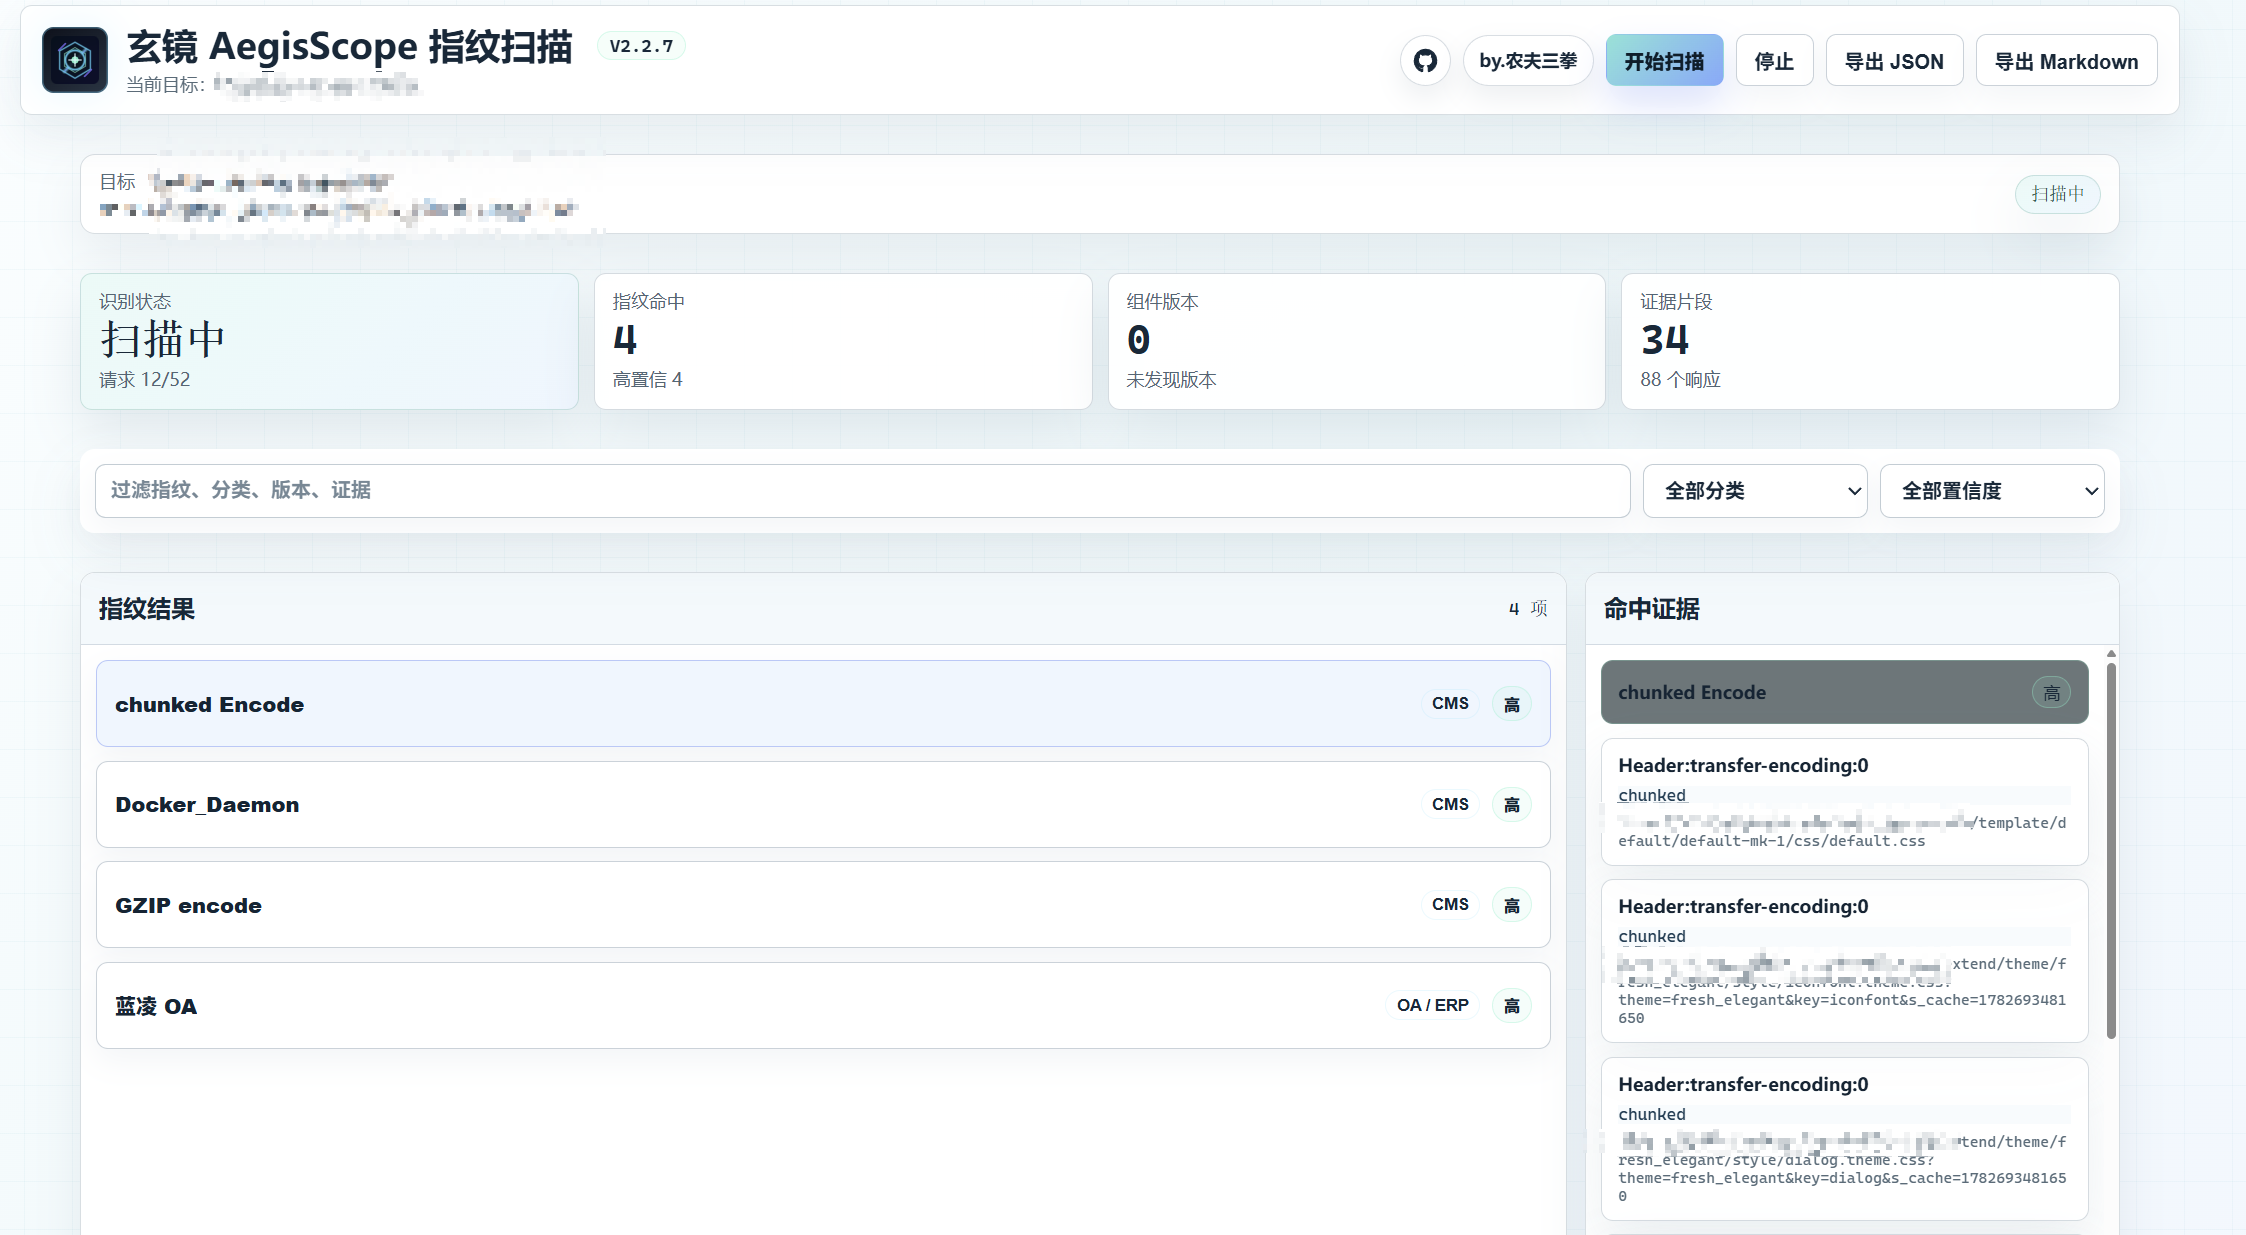Viewport: 2246px width, 1235px height.
Task: Click 高 badge on 蓝凌 OA row
Action: [1512, 1006]
